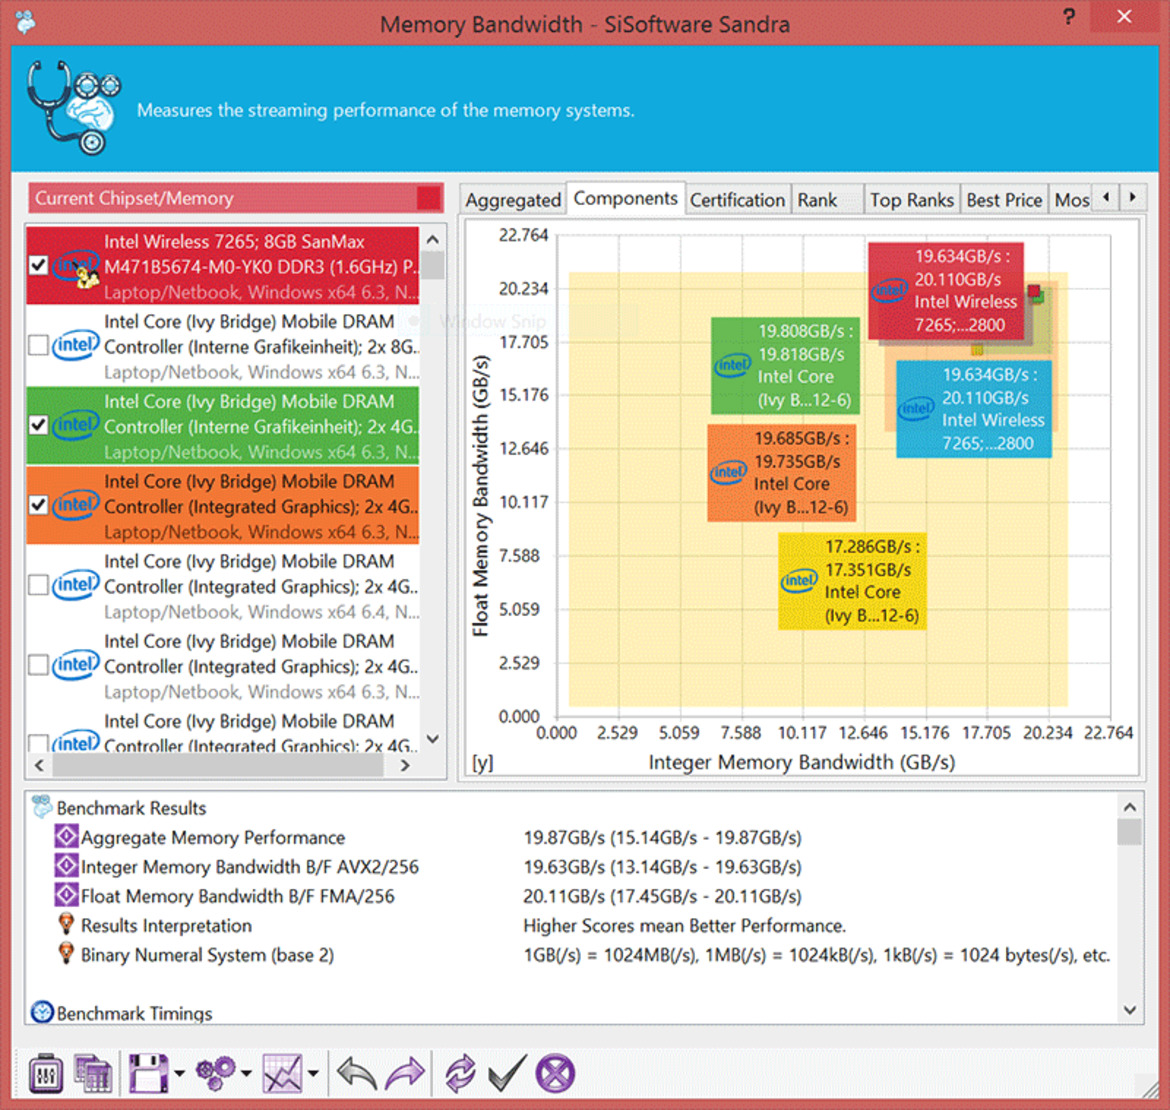Click the Current Chipset/Memory red color swatch

pos(429,198)
